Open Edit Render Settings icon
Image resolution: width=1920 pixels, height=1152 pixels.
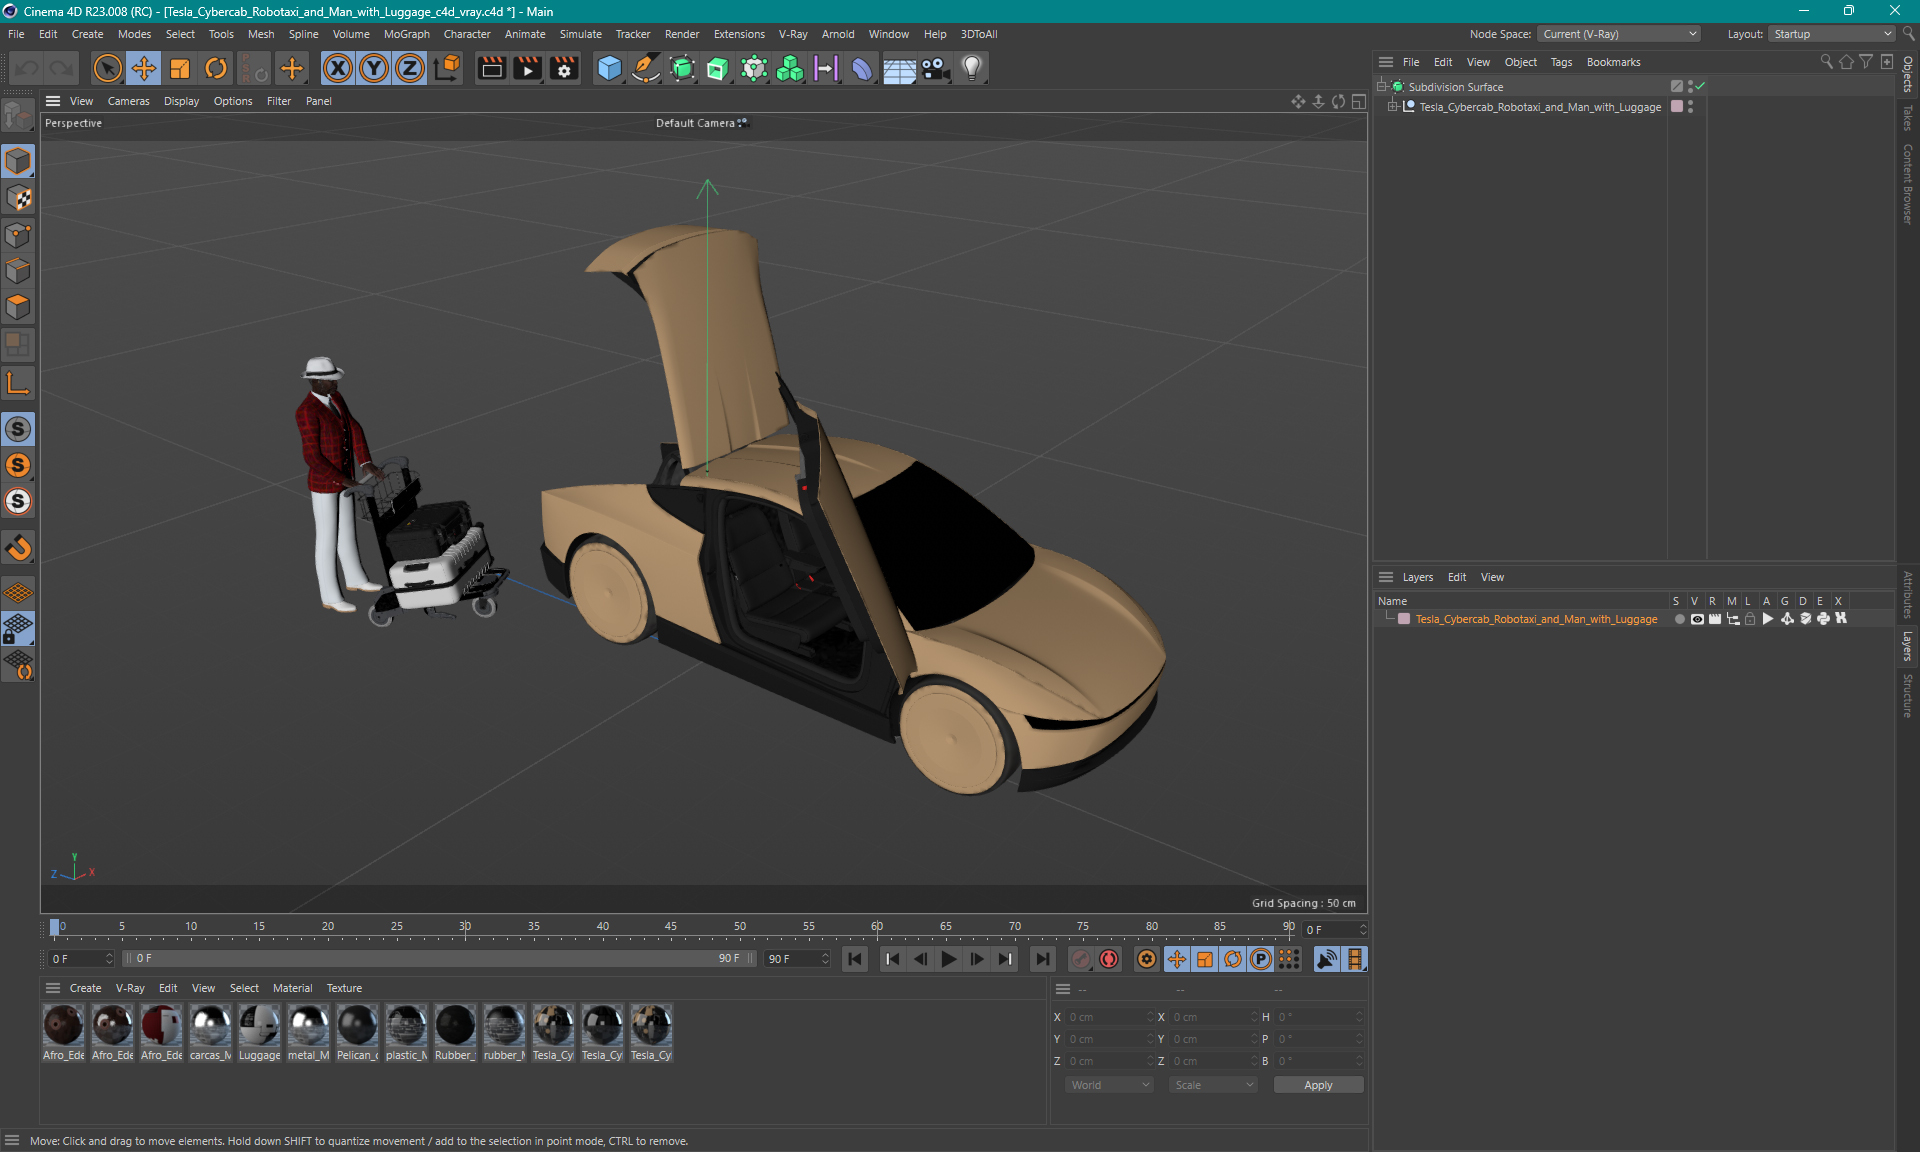pyautogui.click(x=564, y=68)
